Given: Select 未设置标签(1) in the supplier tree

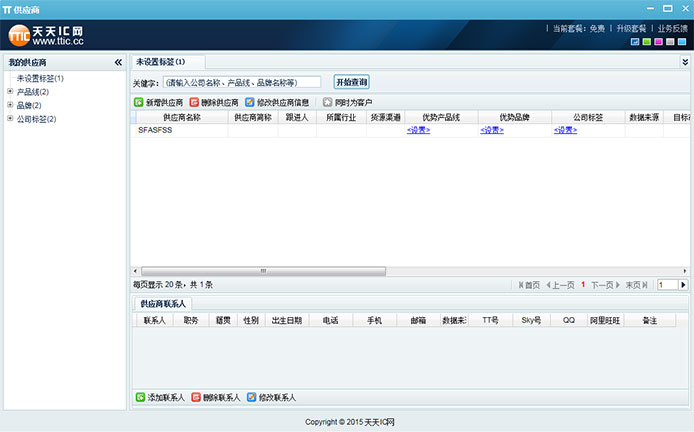Looking at the screenshot, I should (x=40, y=78).
